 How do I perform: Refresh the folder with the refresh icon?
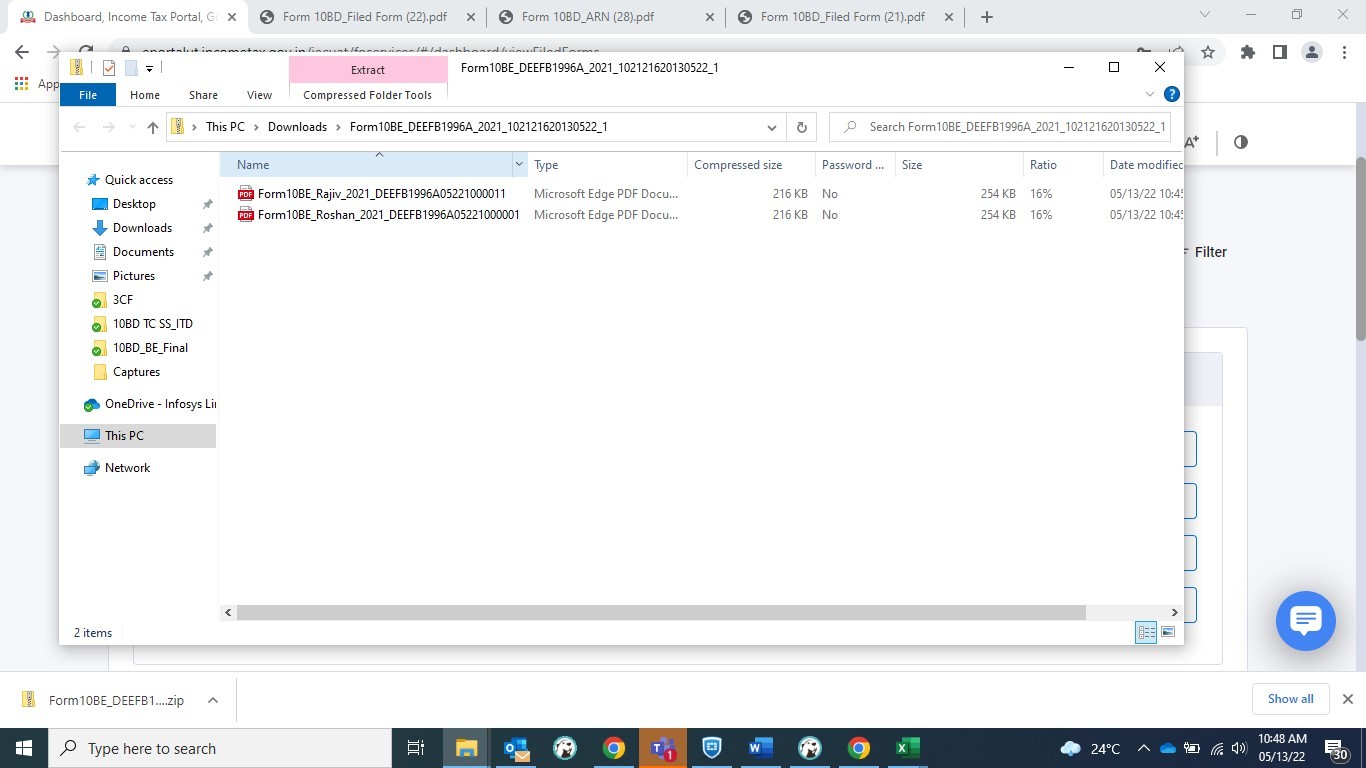point(801,127)
